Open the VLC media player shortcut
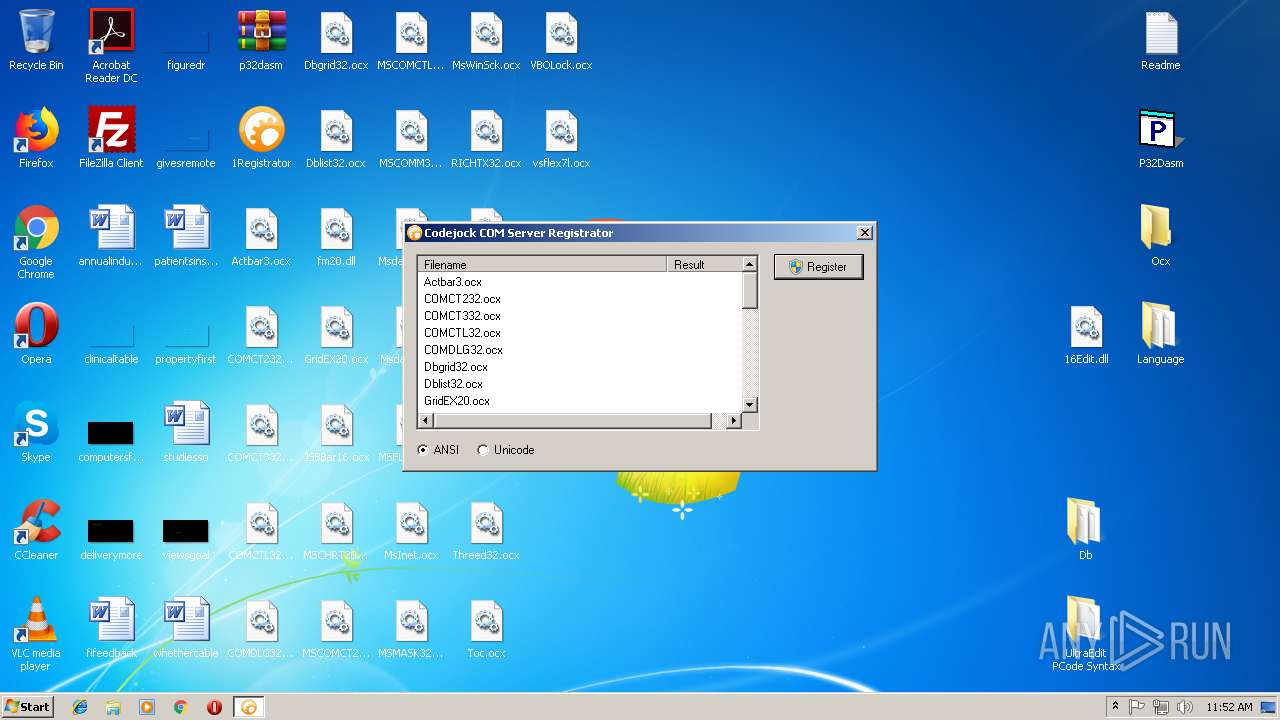The height and width of the screenshot is (720, 1280). click(36, 635)
